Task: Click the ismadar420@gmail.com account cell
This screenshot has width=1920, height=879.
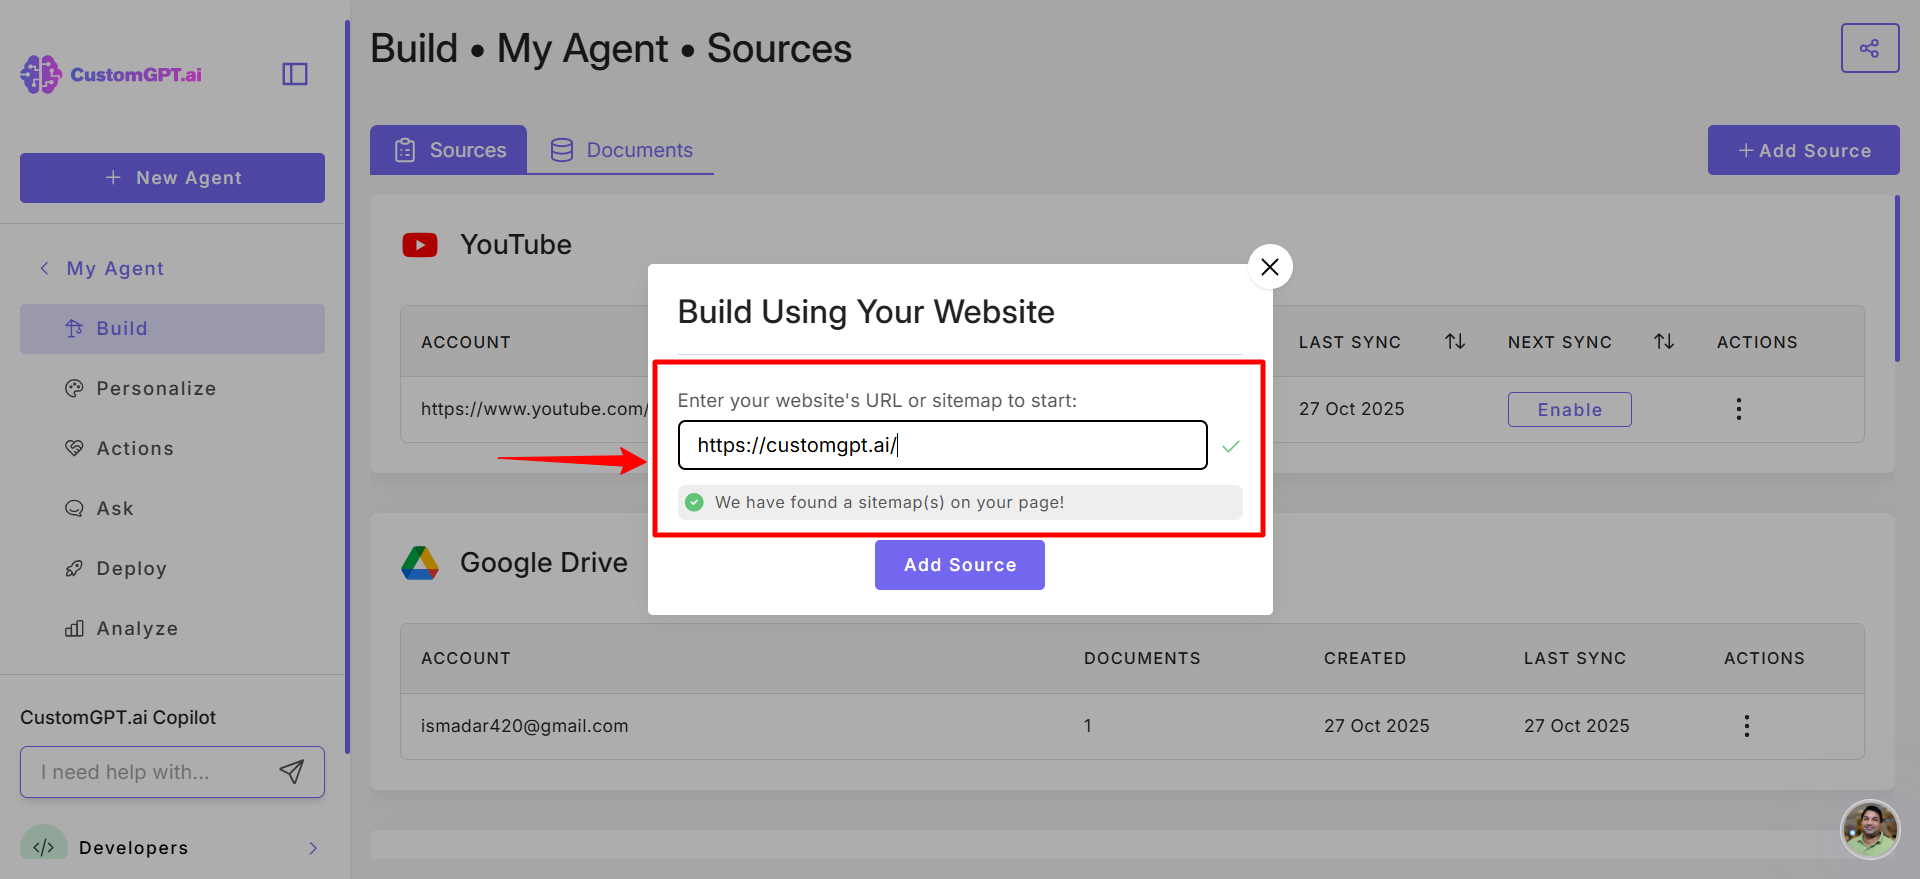Action: [525, 726]
